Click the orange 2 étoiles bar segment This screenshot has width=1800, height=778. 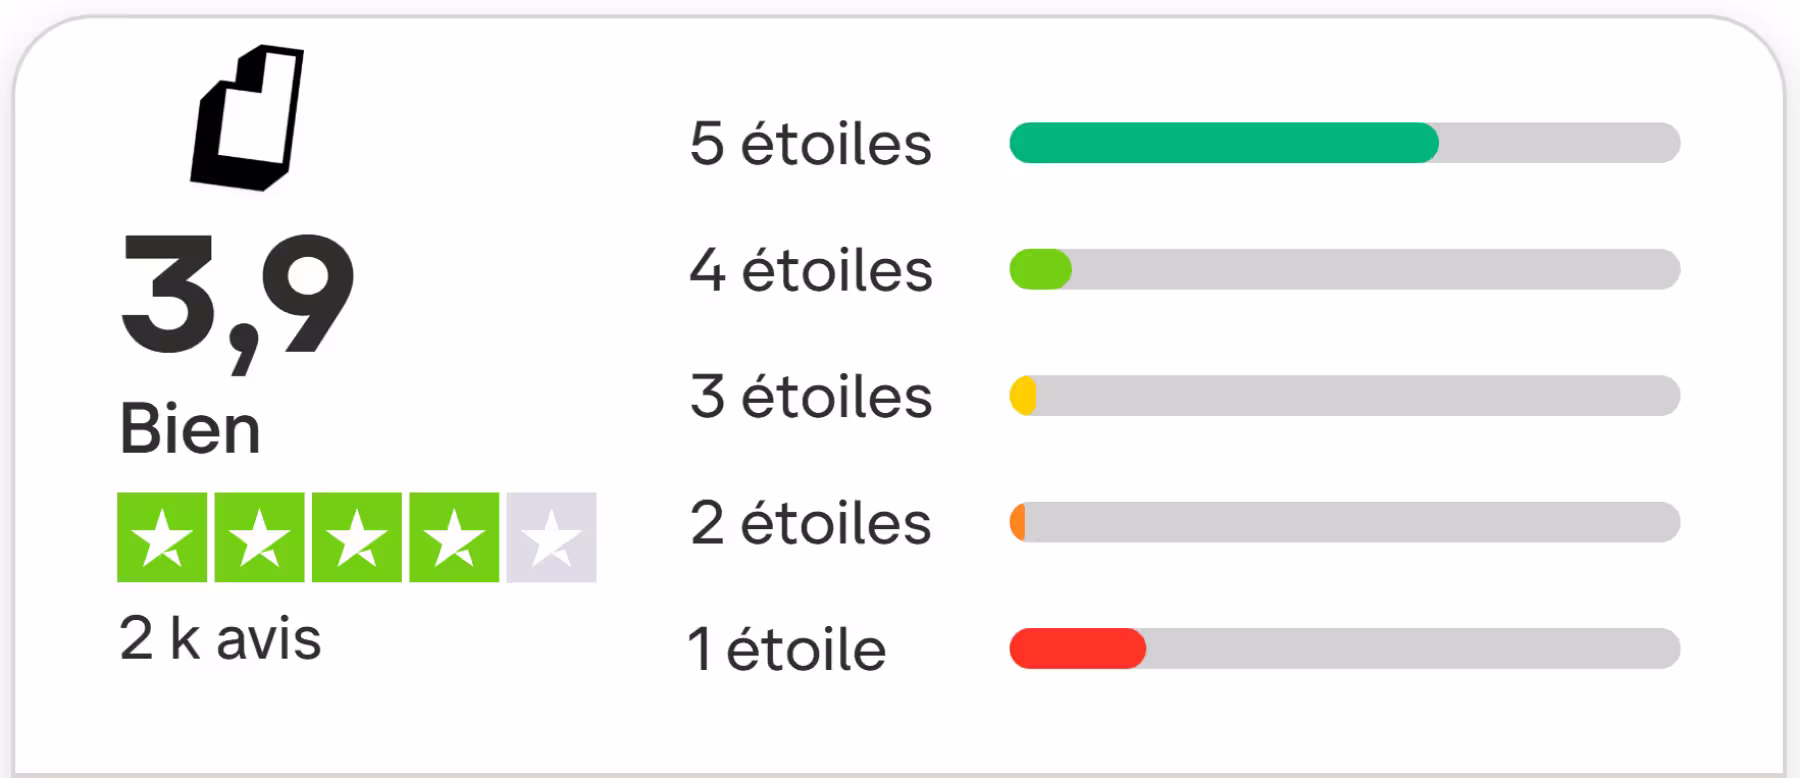coord(1020,521)
